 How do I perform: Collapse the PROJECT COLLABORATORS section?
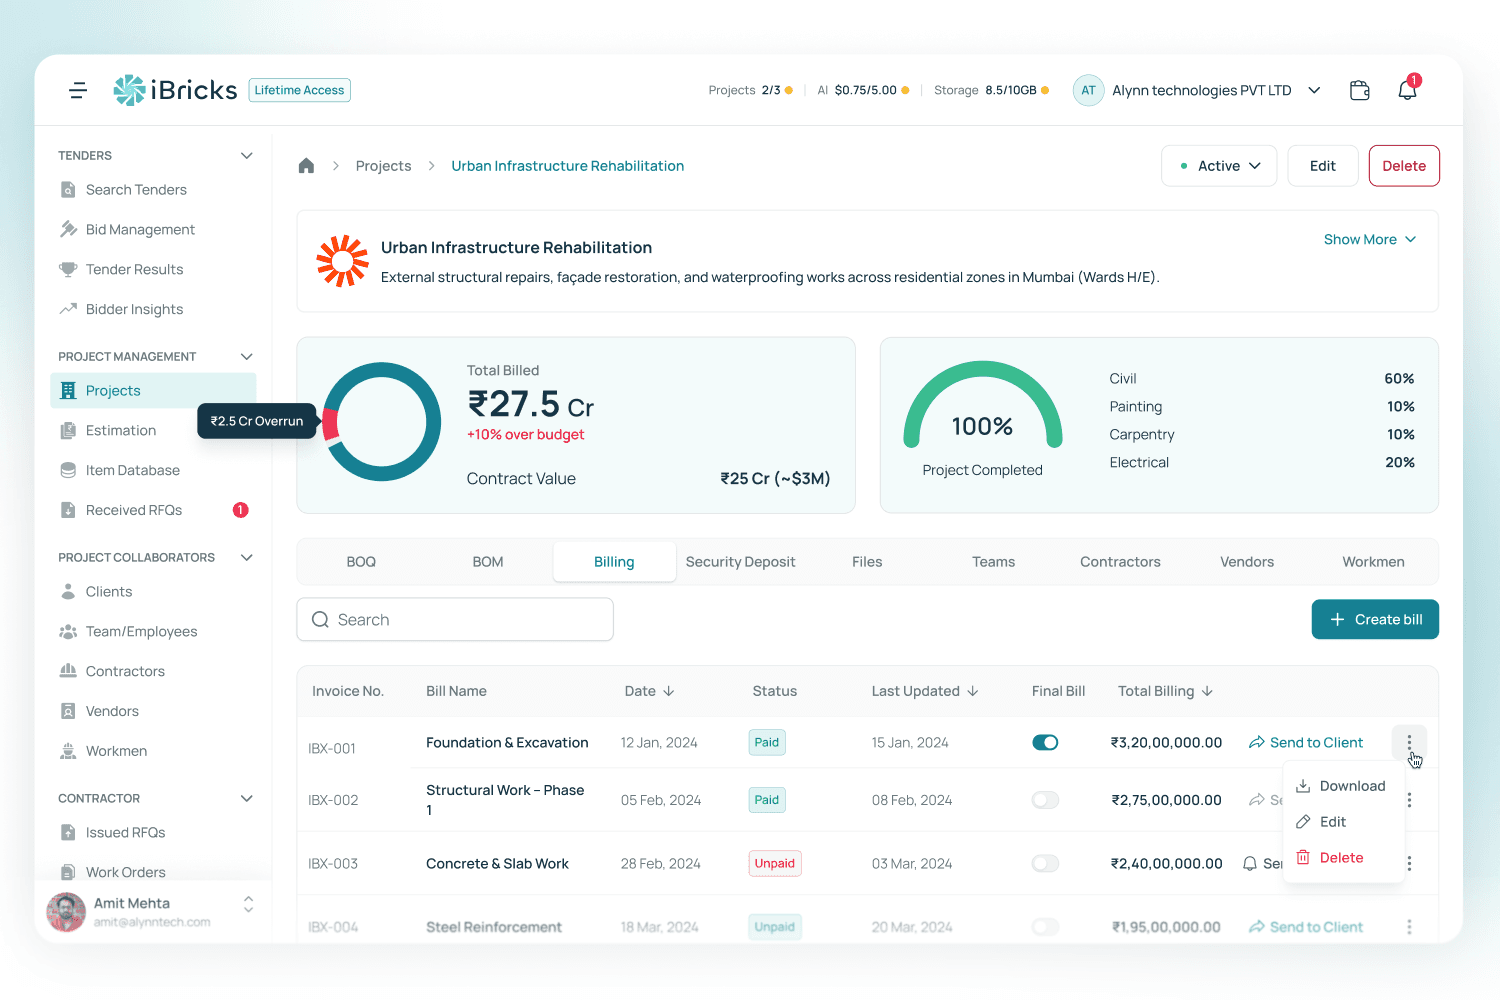point(247,558)
